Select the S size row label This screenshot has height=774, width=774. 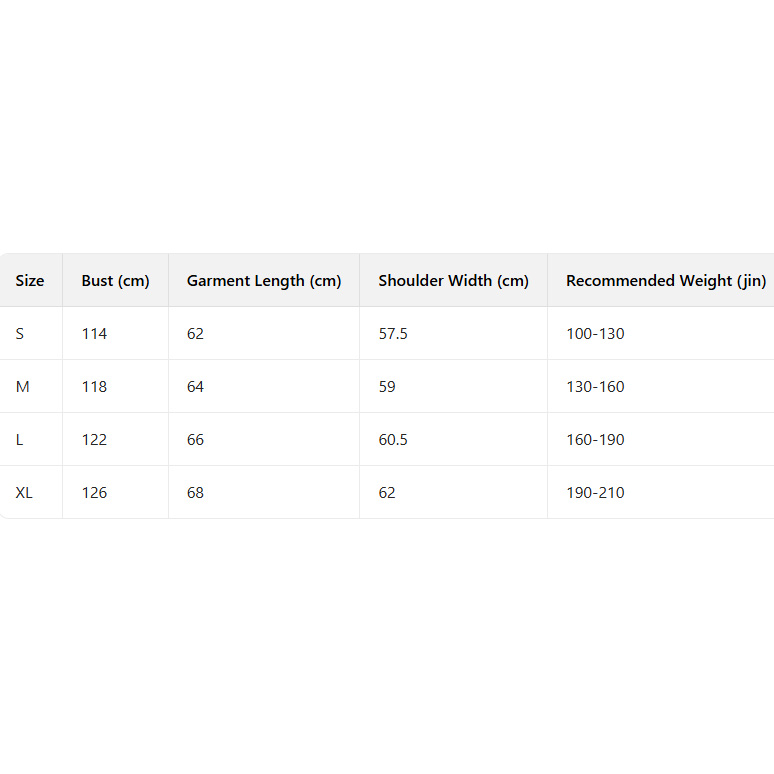point(20,334)
